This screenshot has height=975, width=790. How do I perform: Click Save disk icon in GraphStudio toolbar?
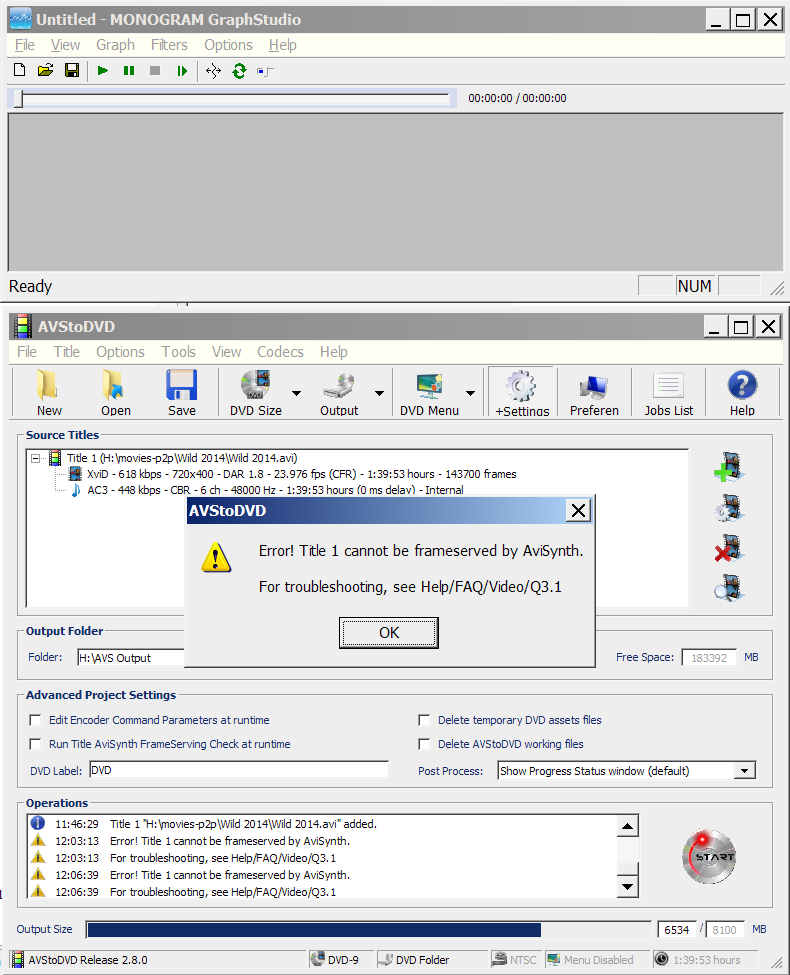point(72,70)
